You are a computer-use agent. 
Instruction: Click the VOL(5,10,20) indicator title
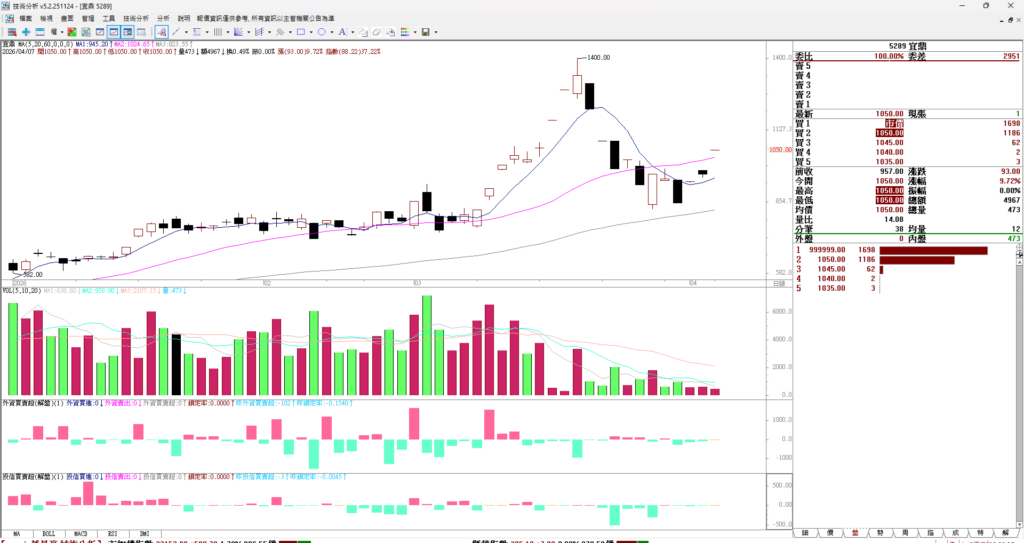(x=22, y=291)
